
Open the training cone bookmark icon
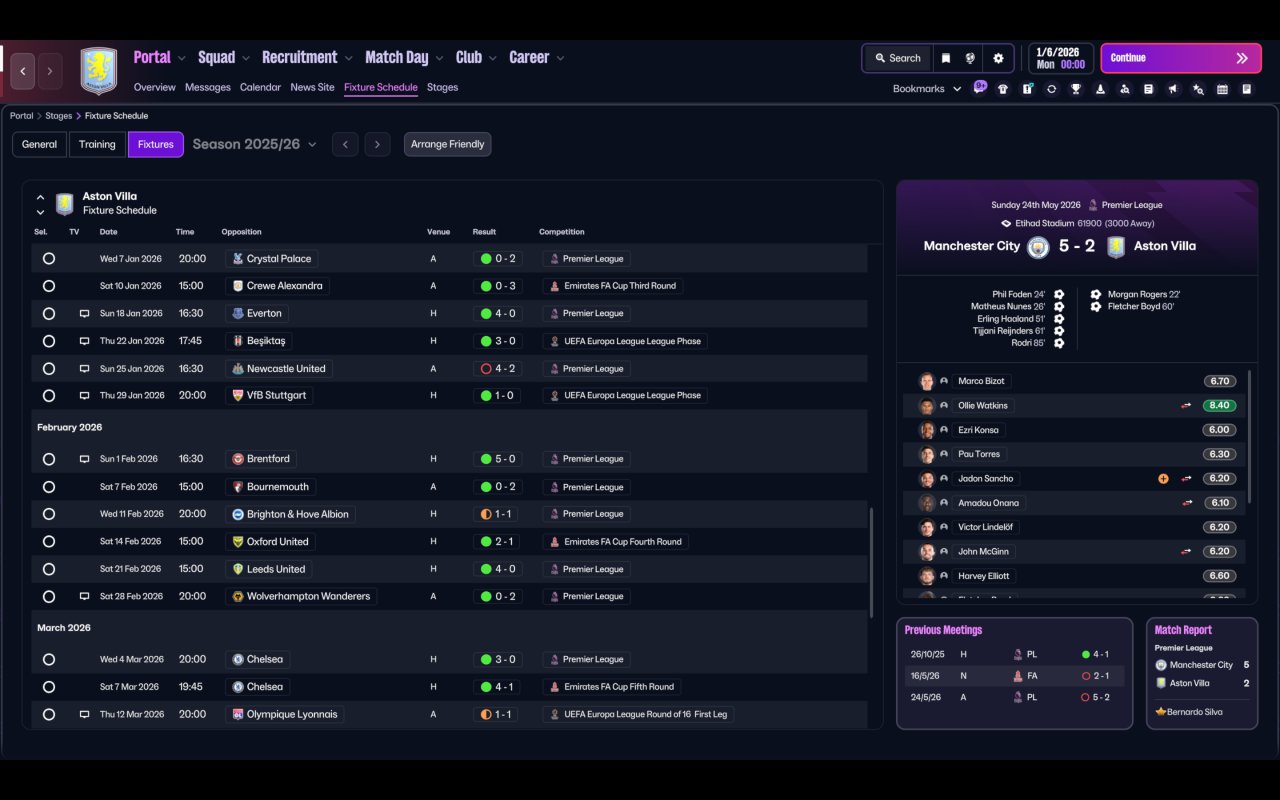tap(1100, 89)
